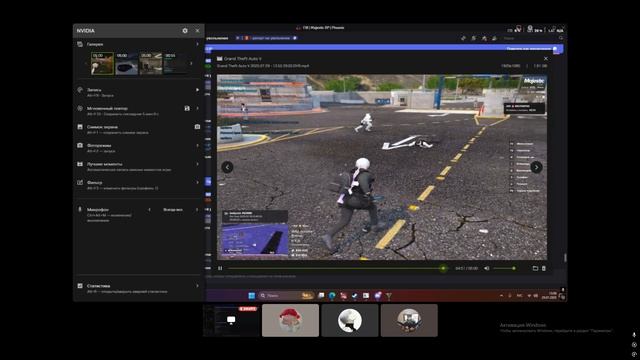Save instant replay with the disk icon
This screenshot has height=360, width=640.
pos(187,109)
